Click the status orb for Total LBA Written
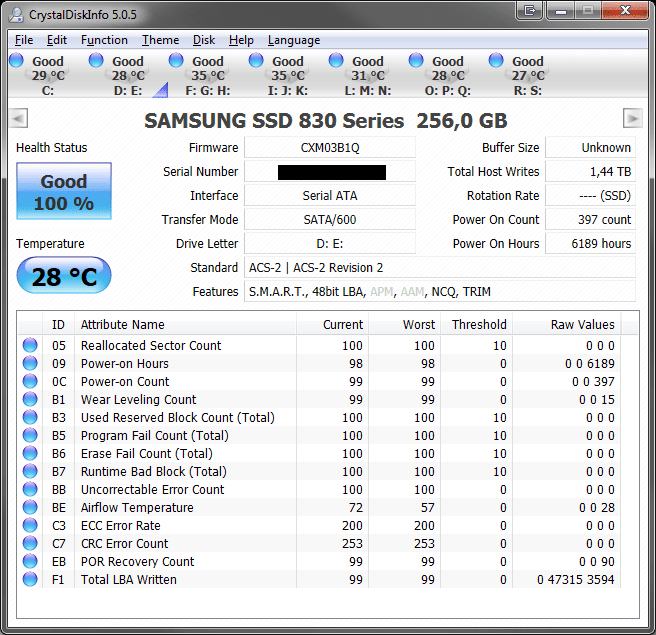 click(30, 579)
